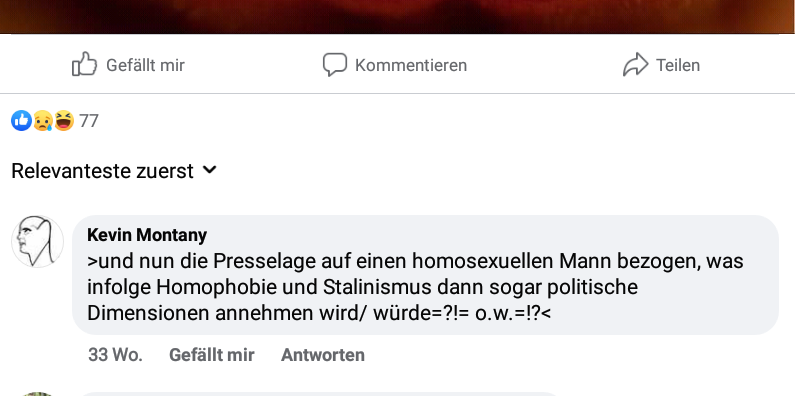Click the 'Kommentieren' label

click(411, 65)
